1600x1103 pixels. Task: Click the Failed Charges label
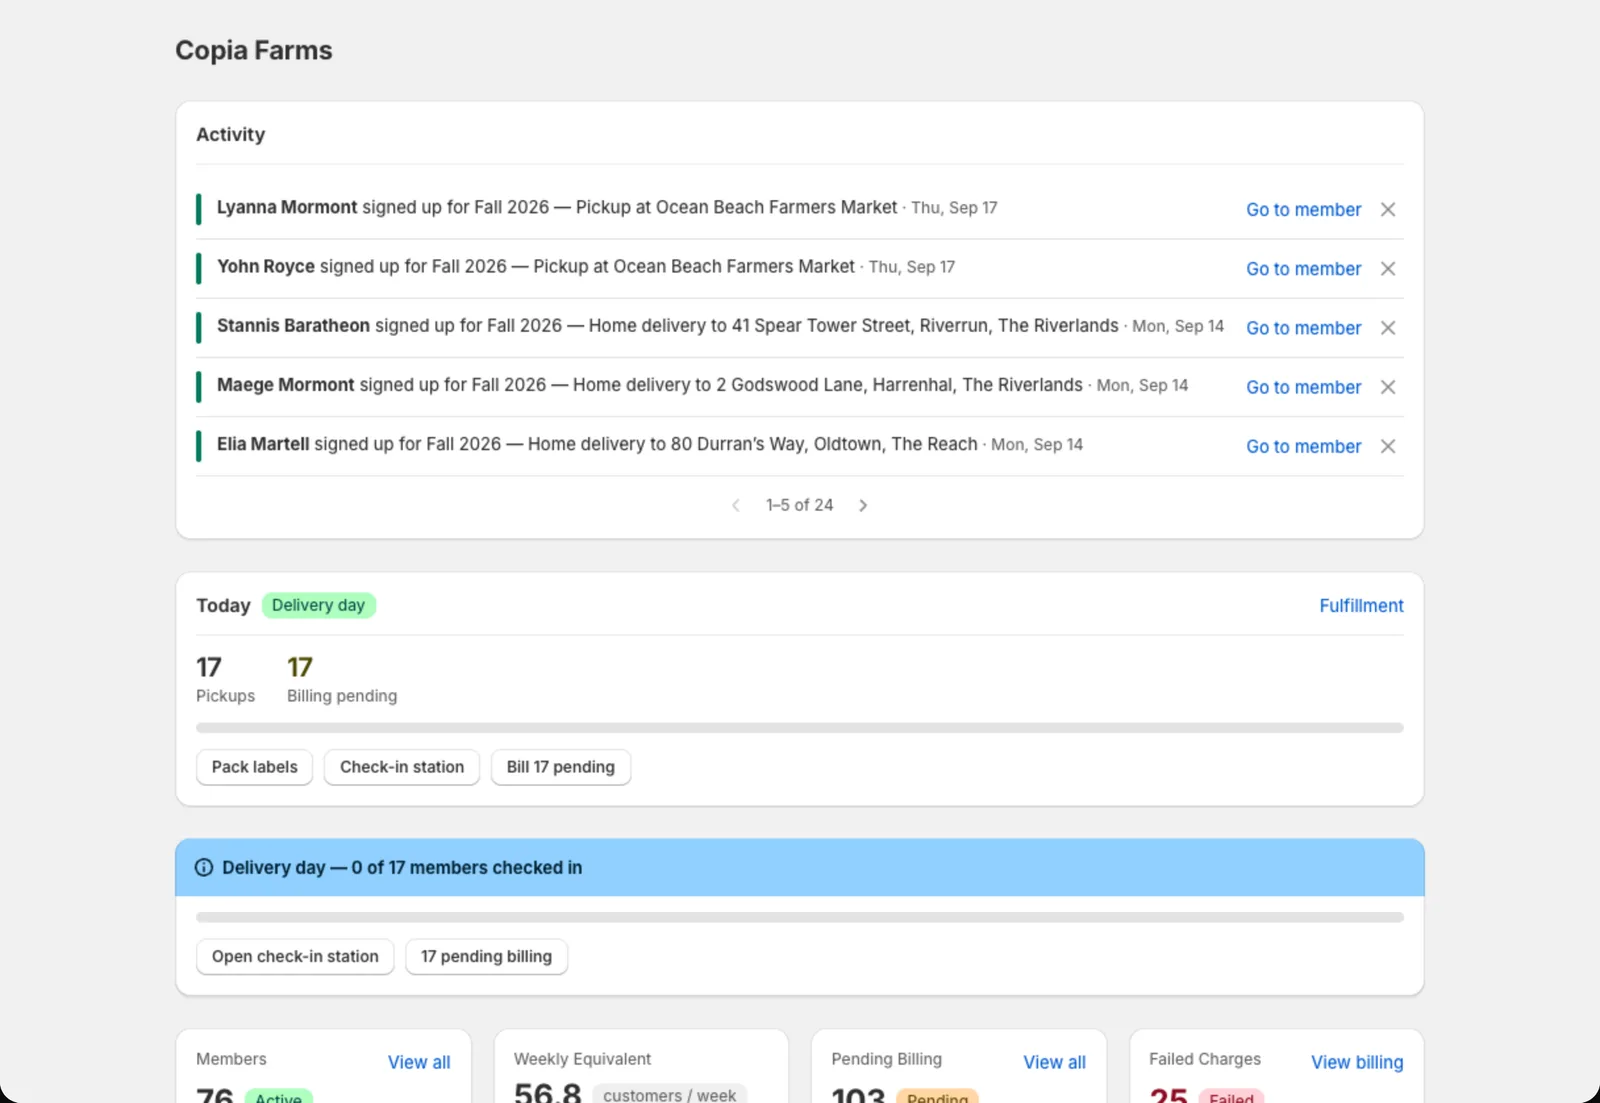(x=1205, y=1059)
